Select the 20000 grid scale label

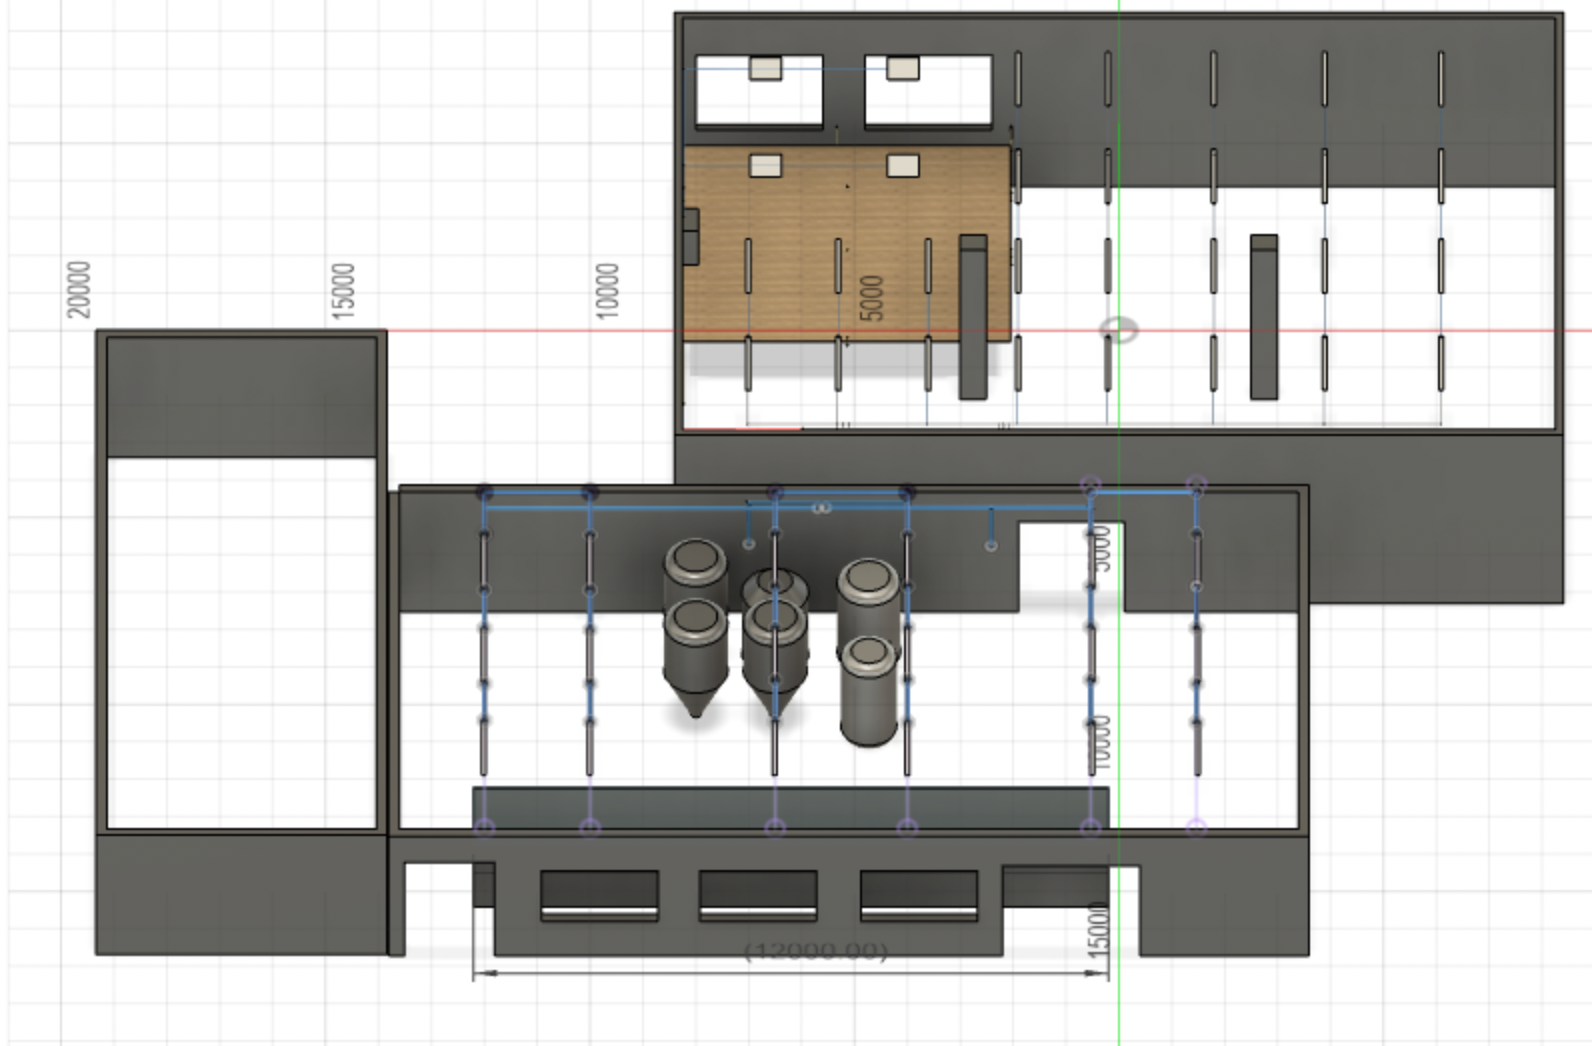tap(78, 289)
